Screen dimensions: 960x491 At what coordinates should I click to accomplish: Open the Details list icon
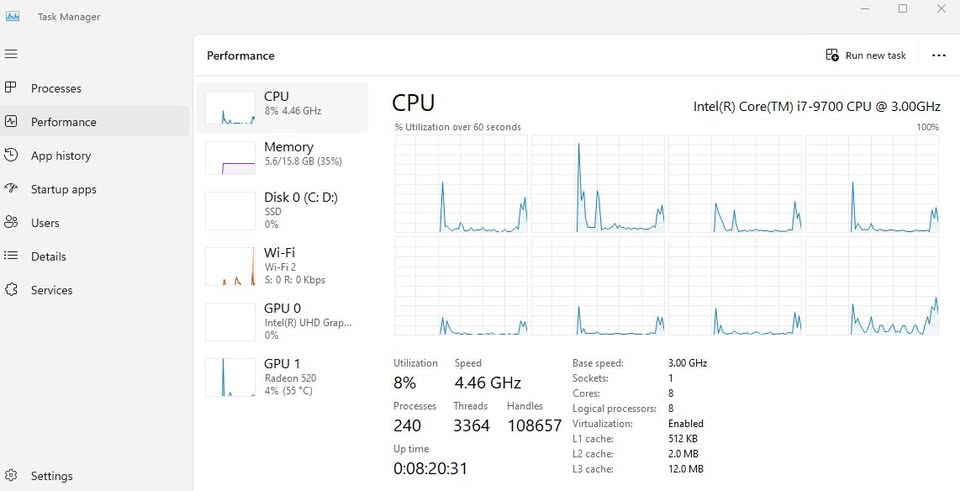tap(10, 256)
